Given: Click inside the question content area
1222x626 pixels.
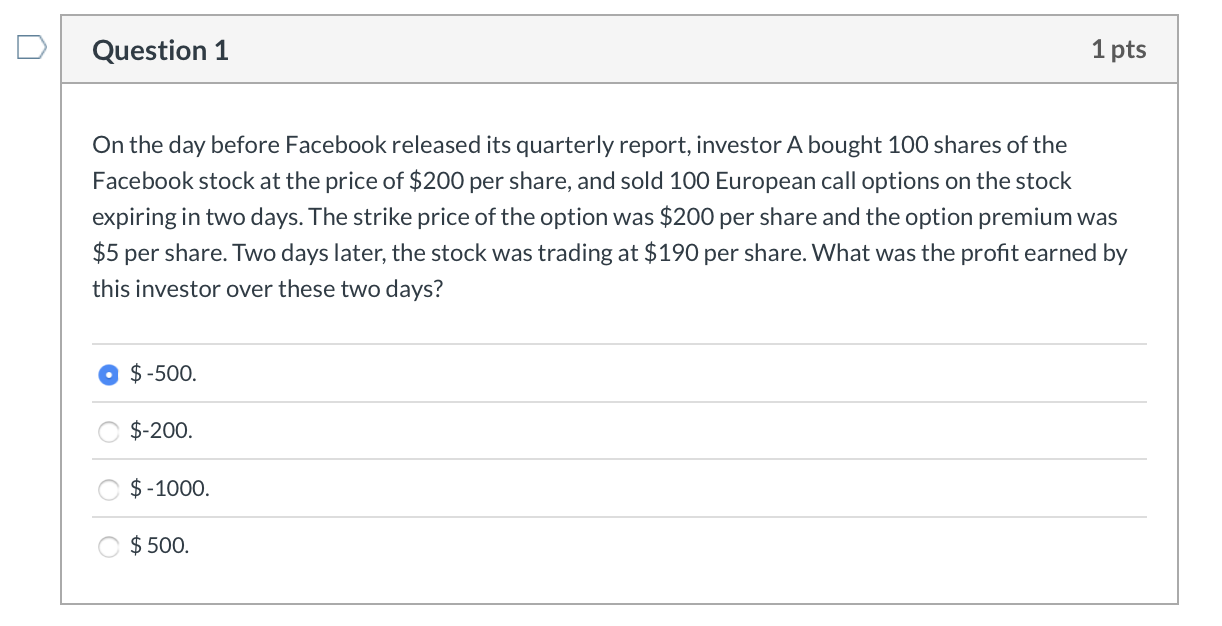Looking at the screenshot, I should [x=620, y=300].
